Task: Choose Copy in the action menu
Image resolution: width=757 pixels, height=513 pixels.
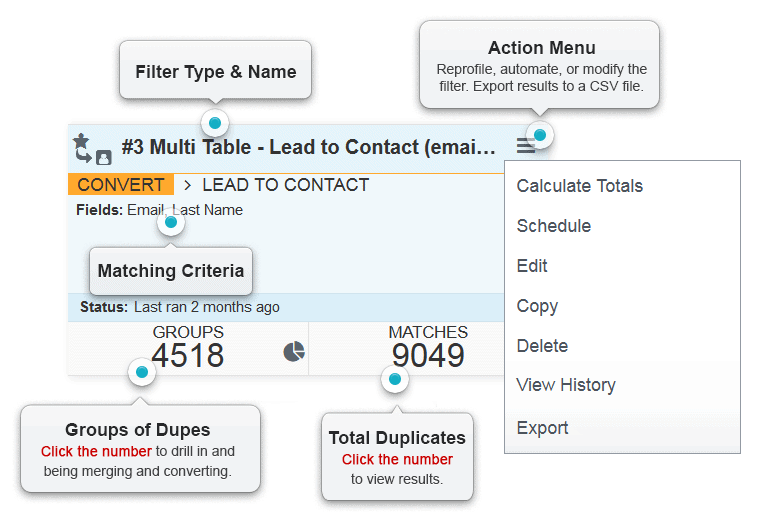Action: click(x=537, y=306)
